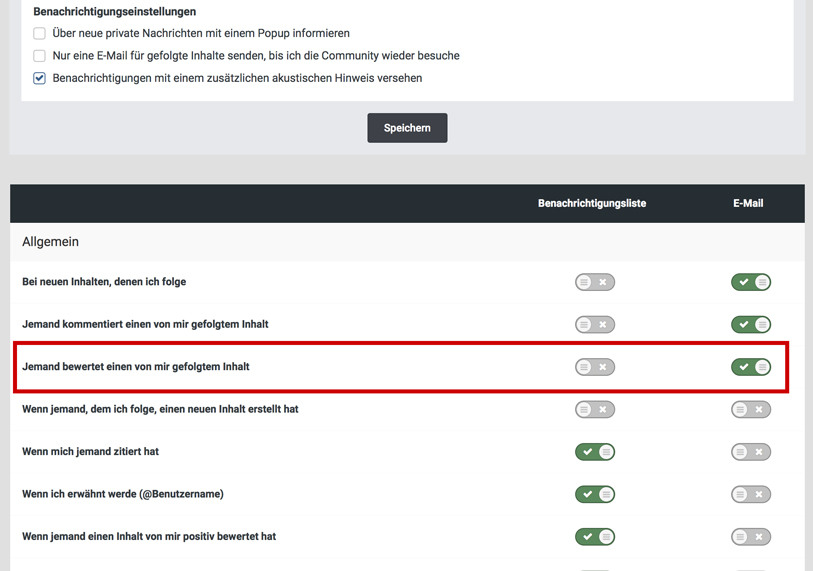Turn on e-mail for 'positiv bewertet hat' row
Viewport: 813px width, 571px height.
pyautogui.click(x=750, y=537)
